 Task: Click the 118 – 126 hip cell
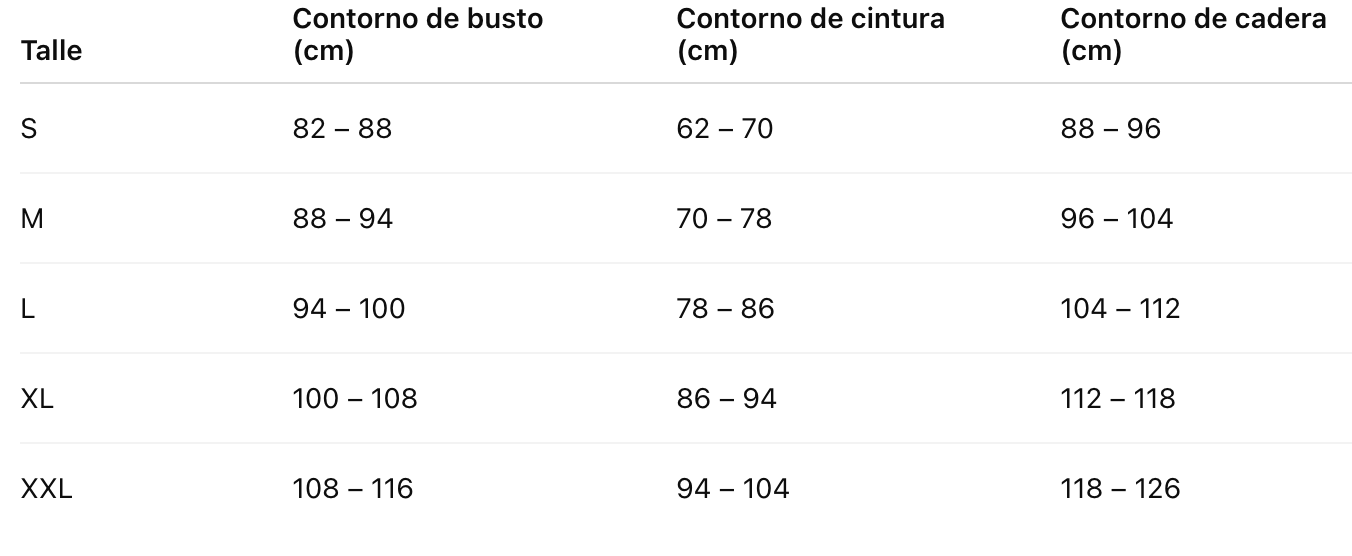(1120, 489)
